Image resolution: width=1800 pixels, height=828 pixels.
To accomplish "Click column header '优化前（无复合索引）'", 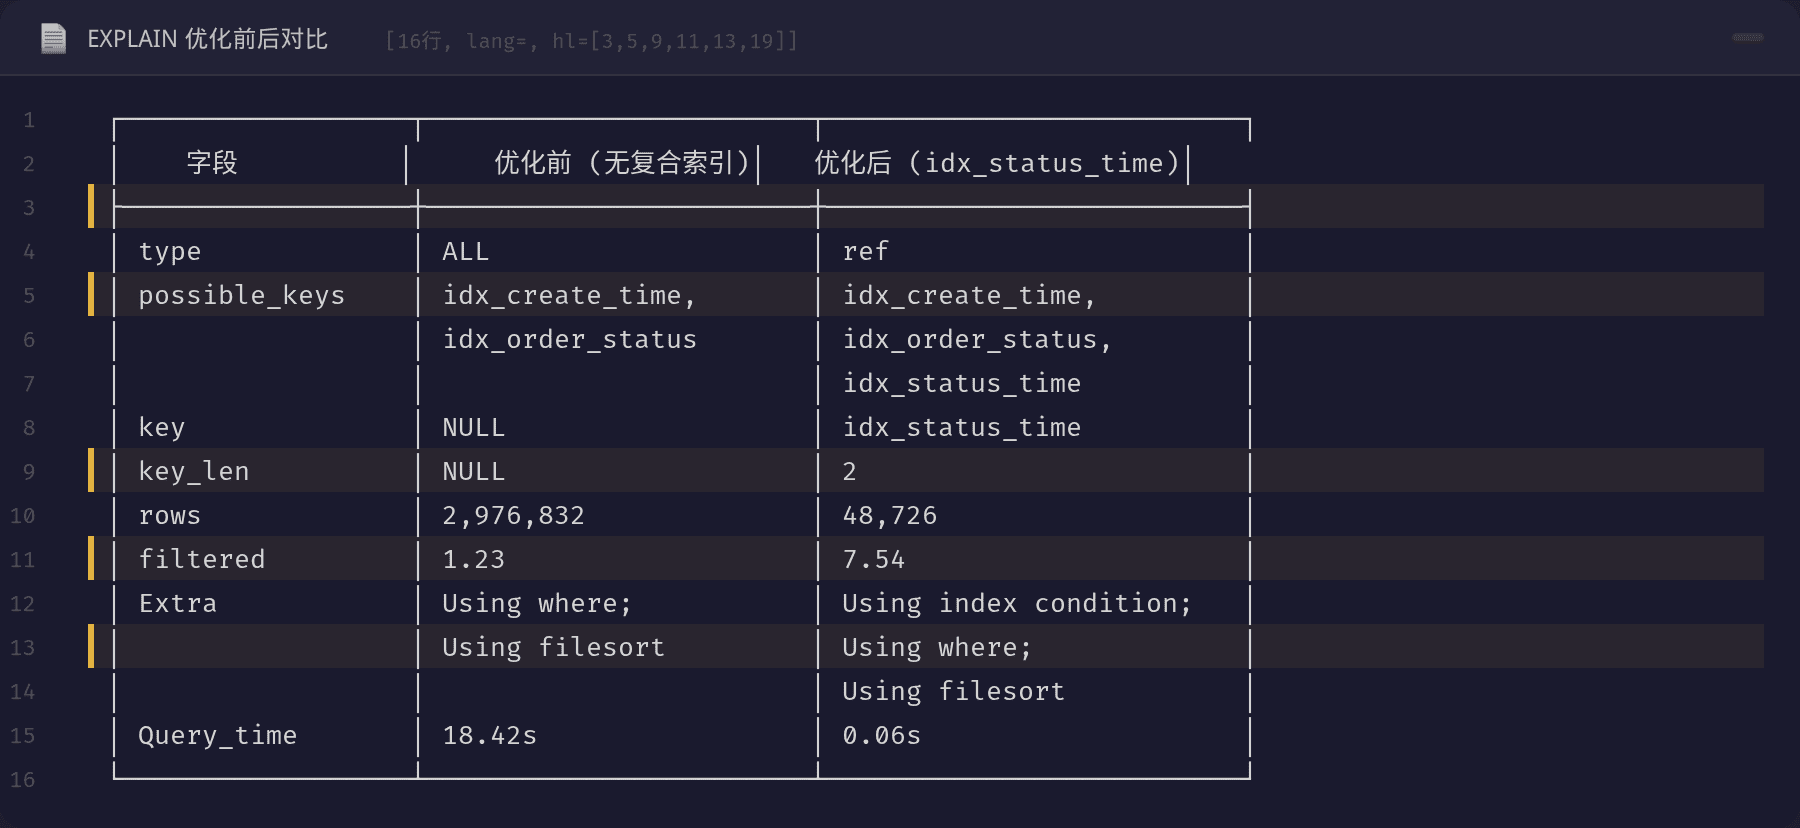I will click(622, 163).
